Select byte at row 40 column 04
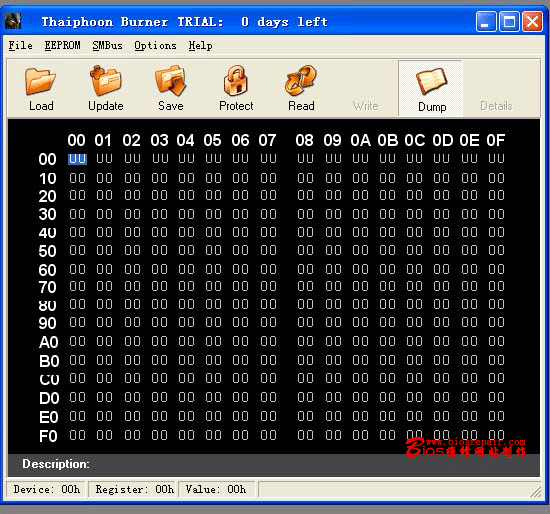550x514 pixels. [x=186, y=232]
